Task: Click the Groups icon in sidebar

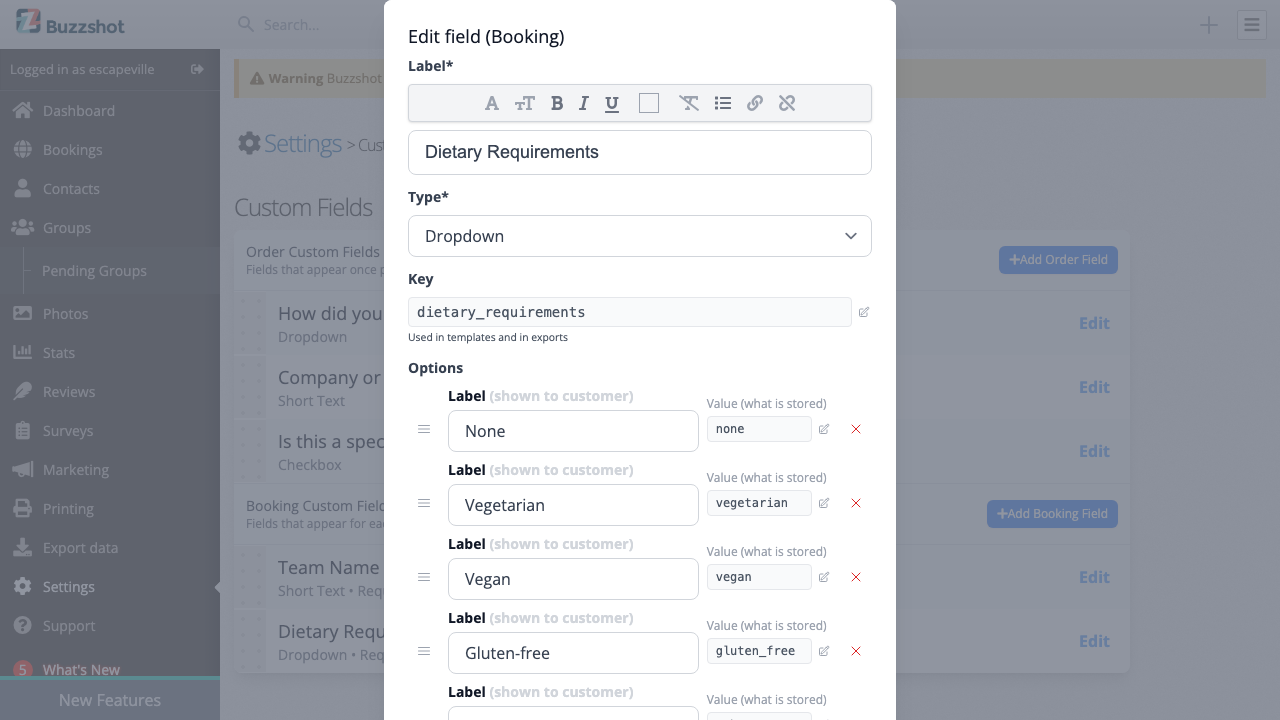Action: pos(23,228)
